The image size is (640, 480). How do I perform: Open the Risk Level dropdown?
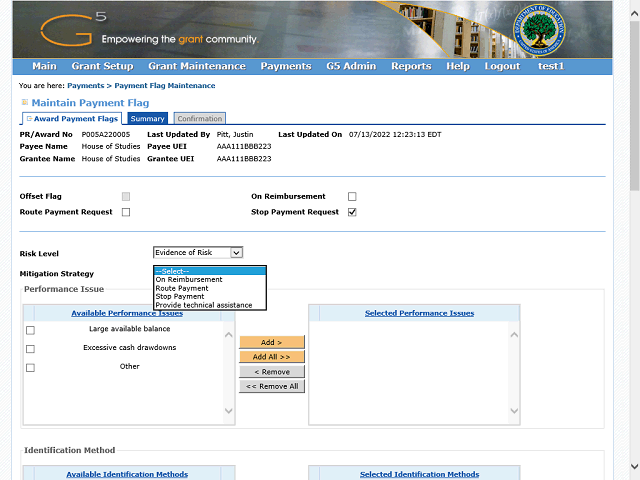coord(198,253)
